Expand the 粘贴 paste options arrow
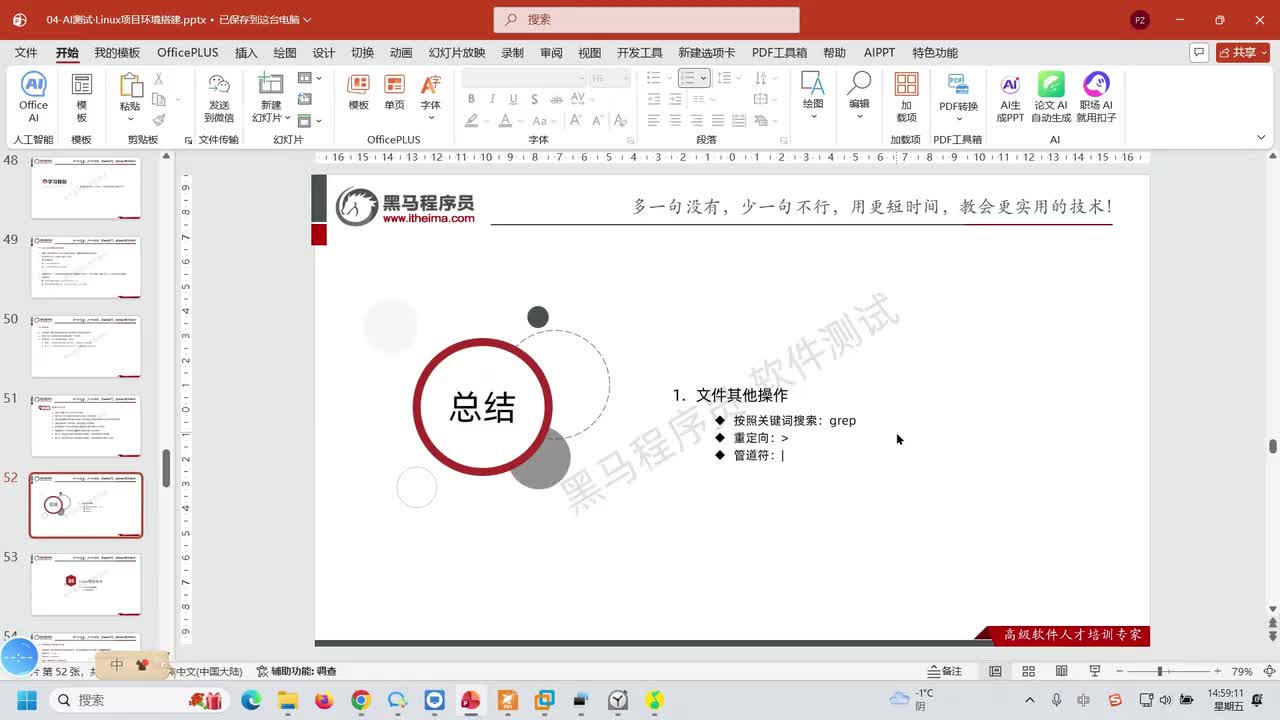 (x=130, y=120)
